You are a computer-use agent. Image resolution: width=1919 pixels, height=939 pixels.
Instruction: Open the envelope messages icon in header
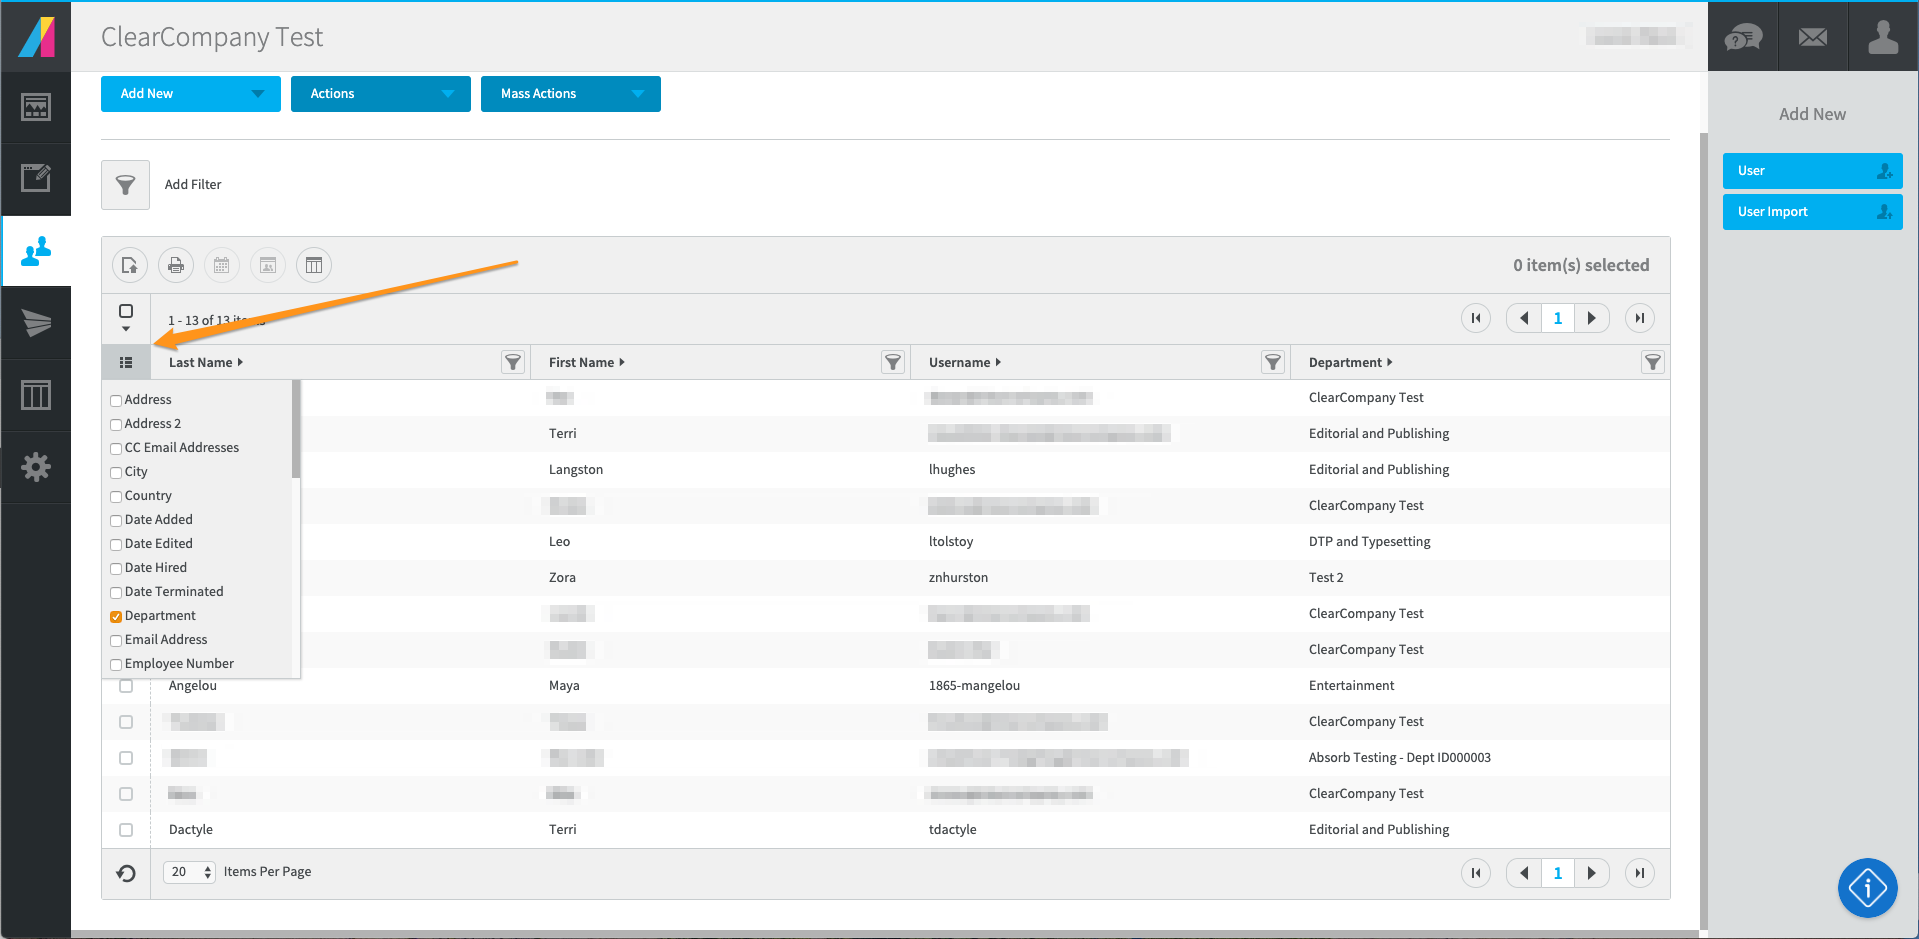1813,38
